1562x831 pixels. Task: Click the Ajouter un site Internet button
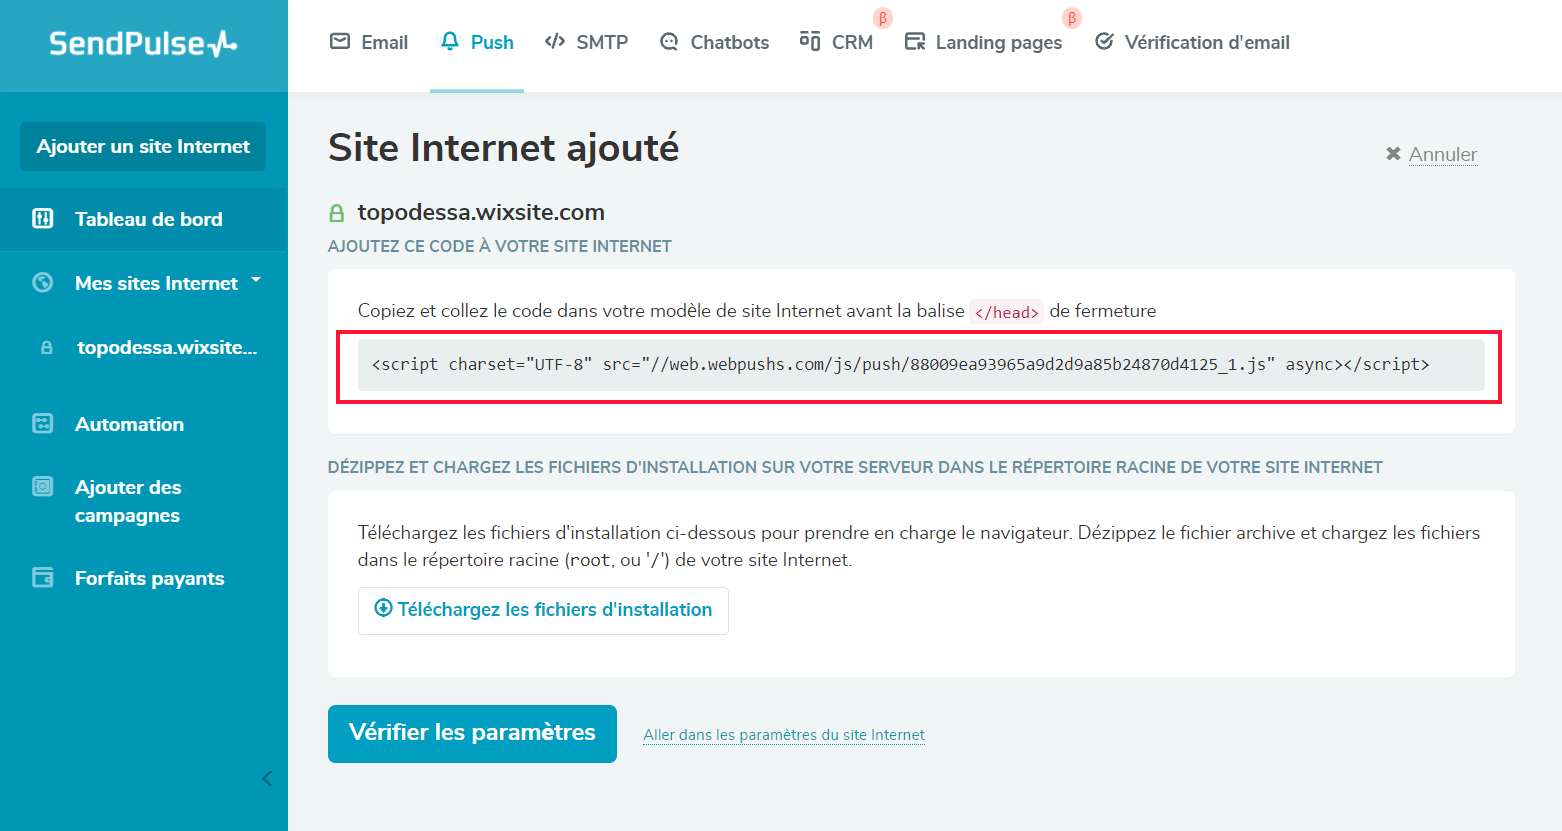(x=143, y=146)
